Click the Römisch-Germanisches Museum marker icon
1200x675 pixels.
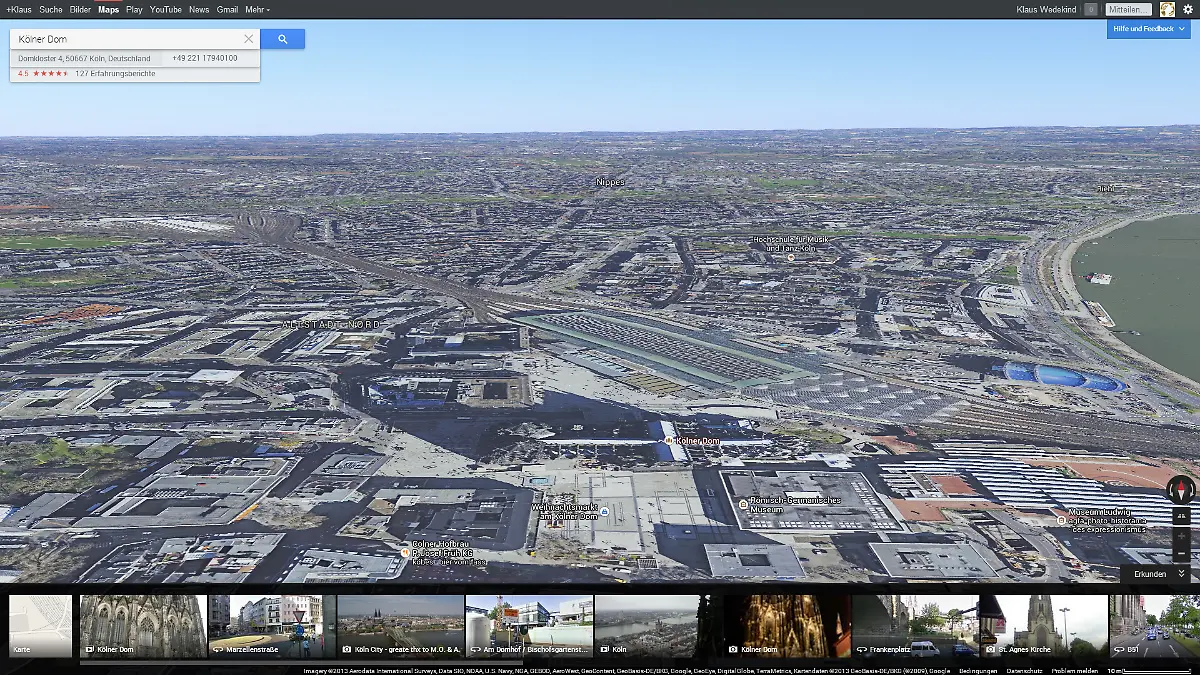(x=743, y=505)
